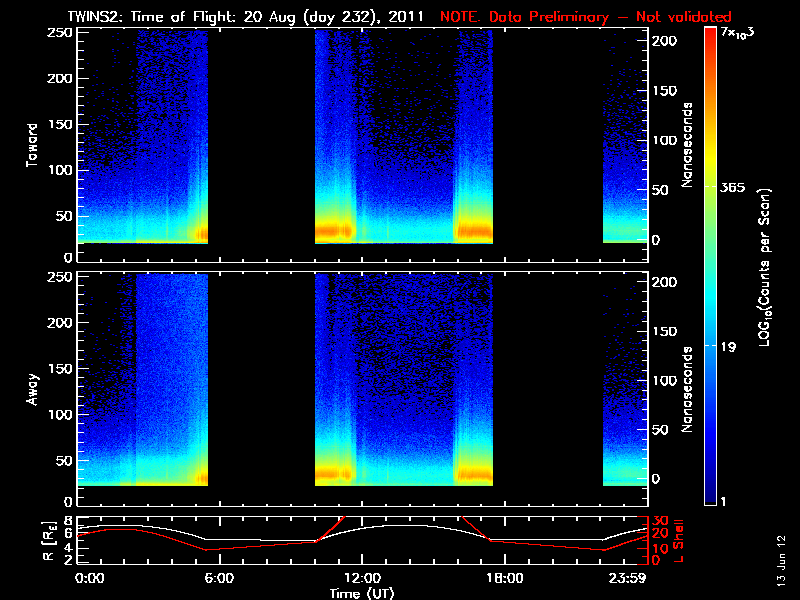Screen dimensions: 800x600
Task: Click the red 'L Shell' axis label
Action: pyautogui.click(x=680, y=539)
